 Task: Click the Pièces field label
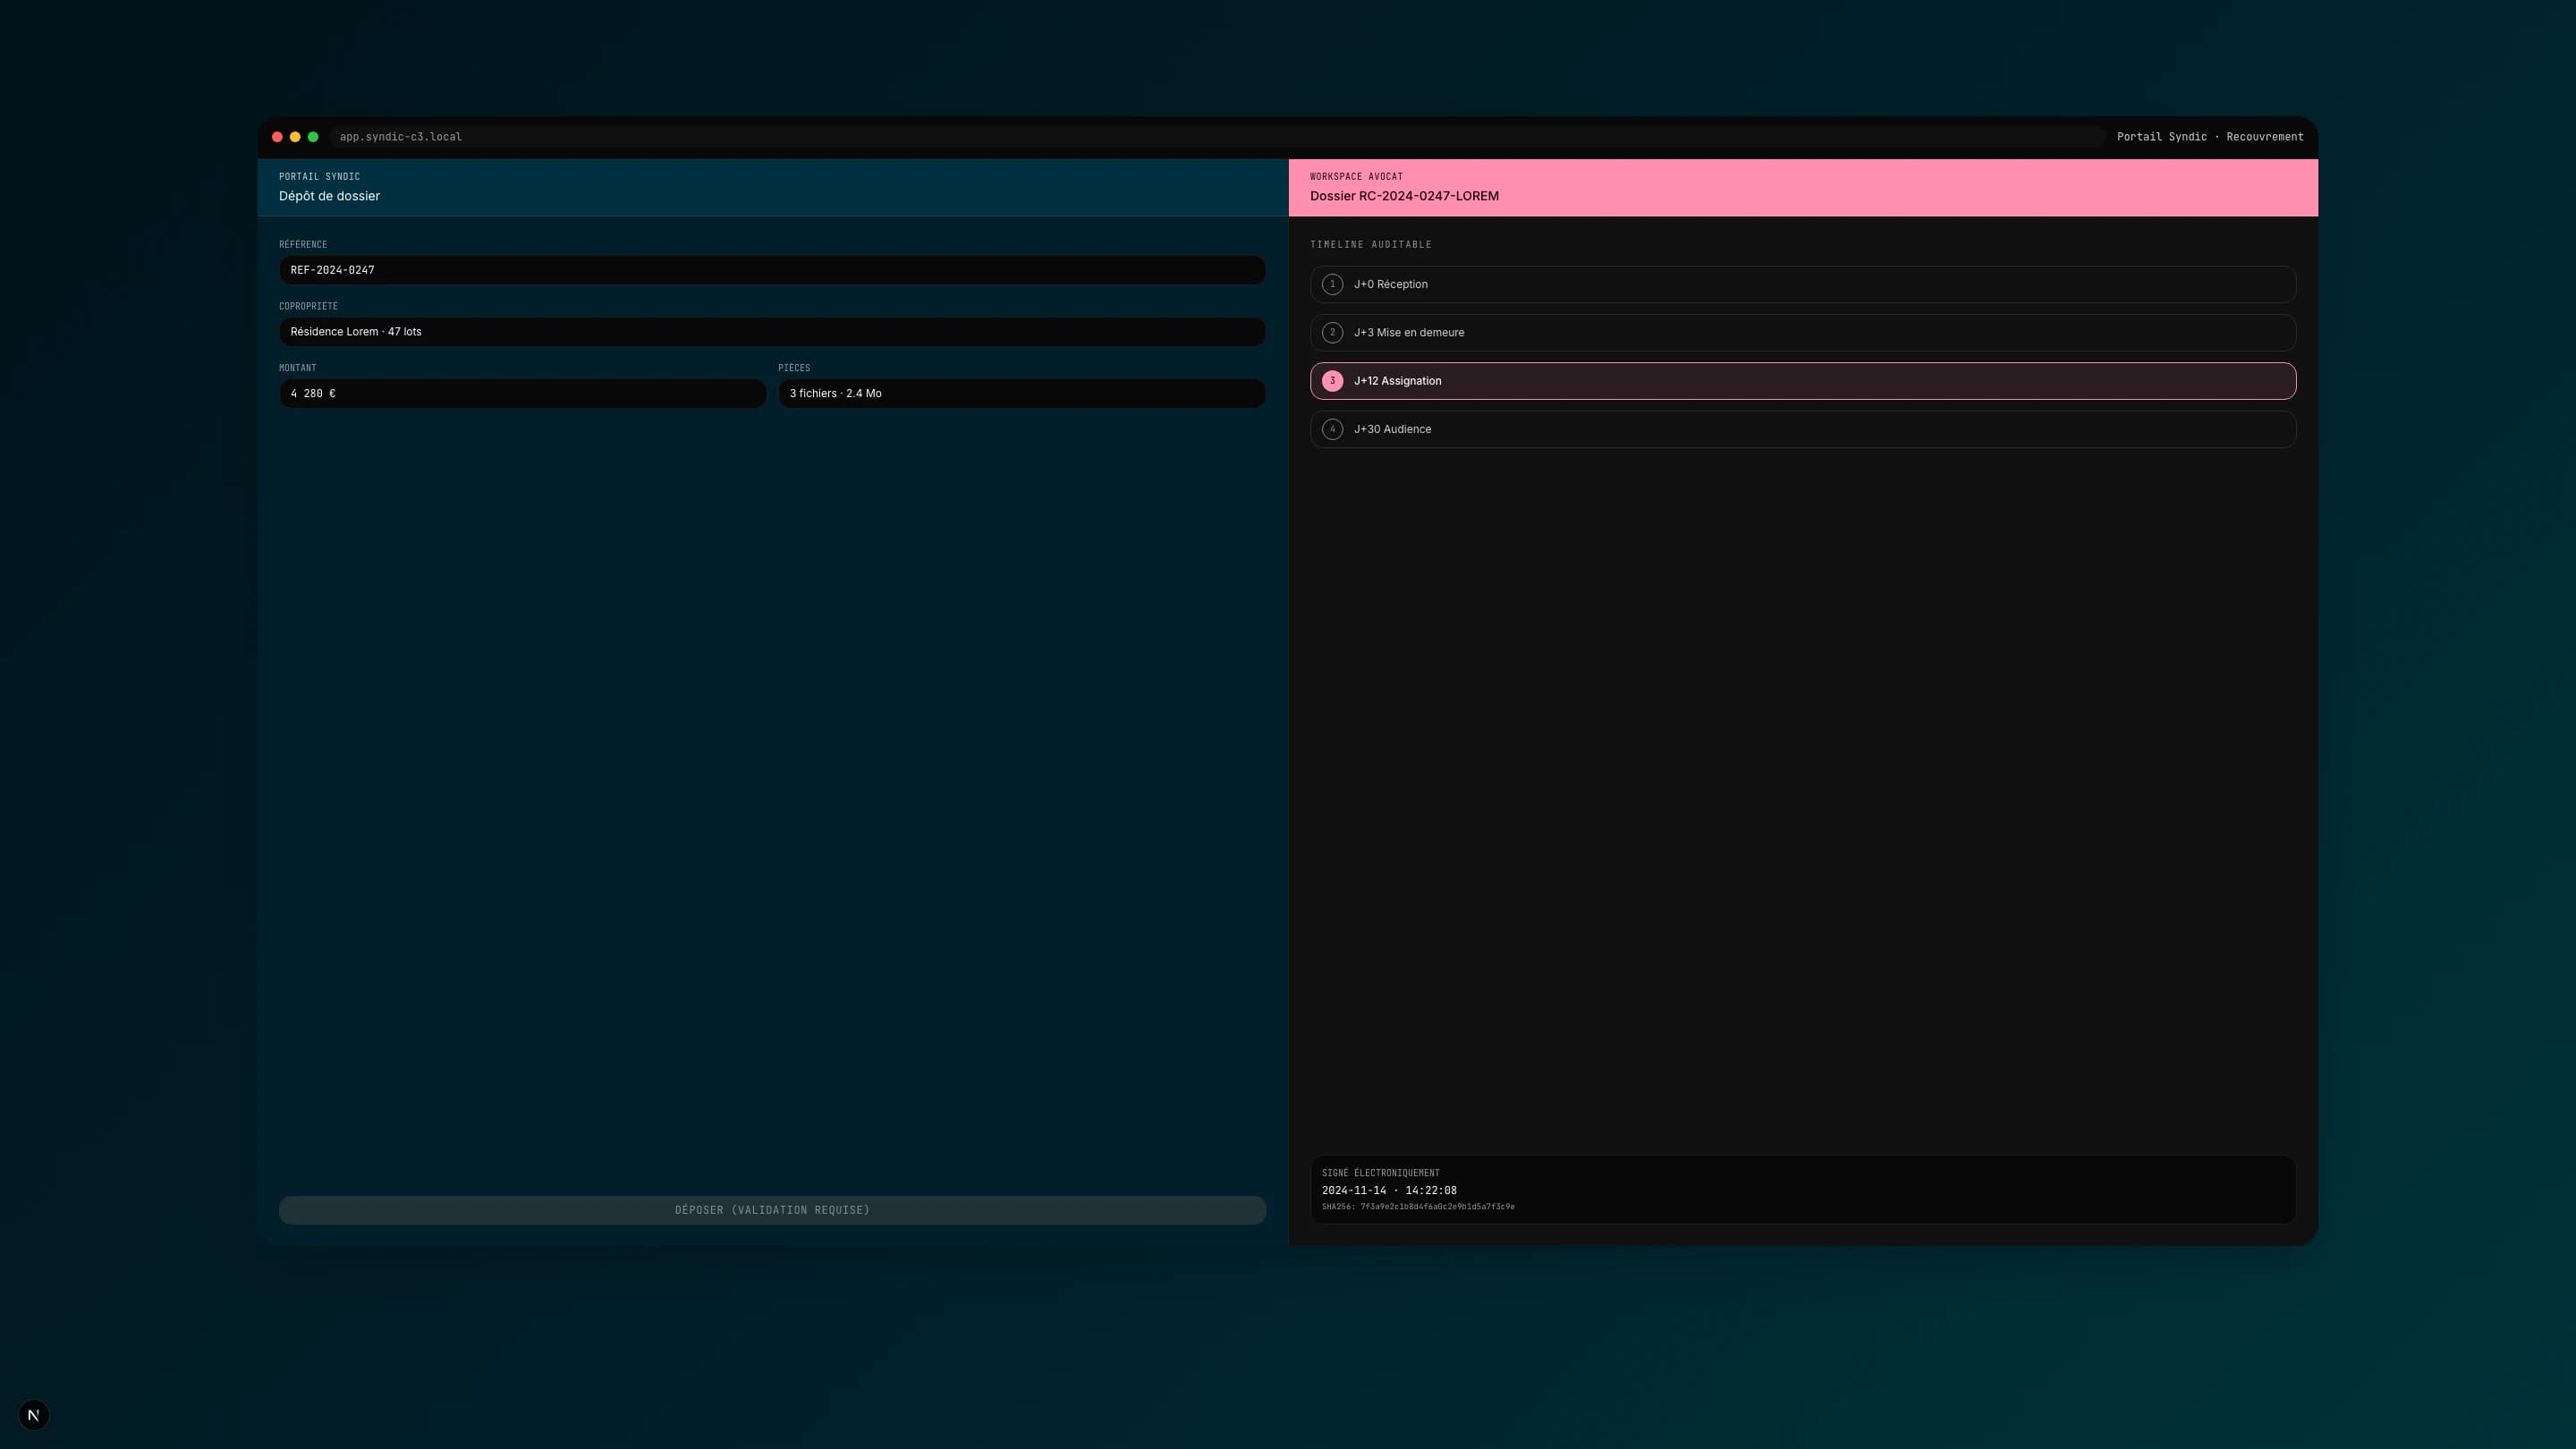[x=794, y=368]
